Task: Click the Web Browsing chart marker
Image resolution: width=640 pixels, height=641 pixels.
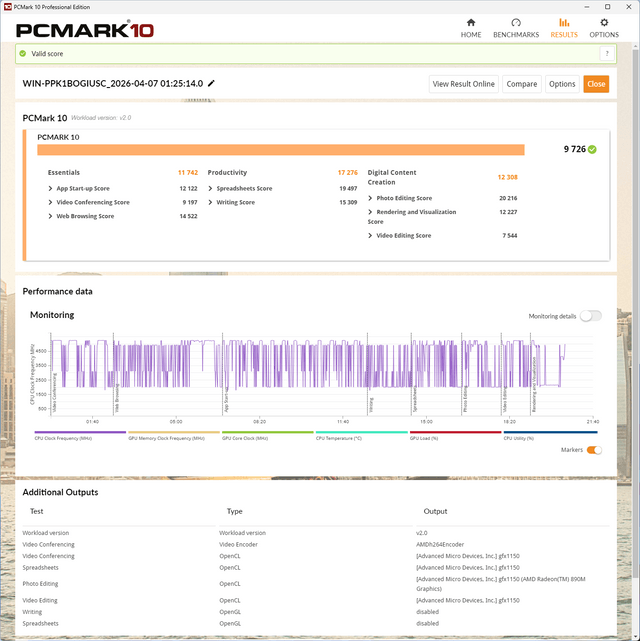Action: pos(117,398)
